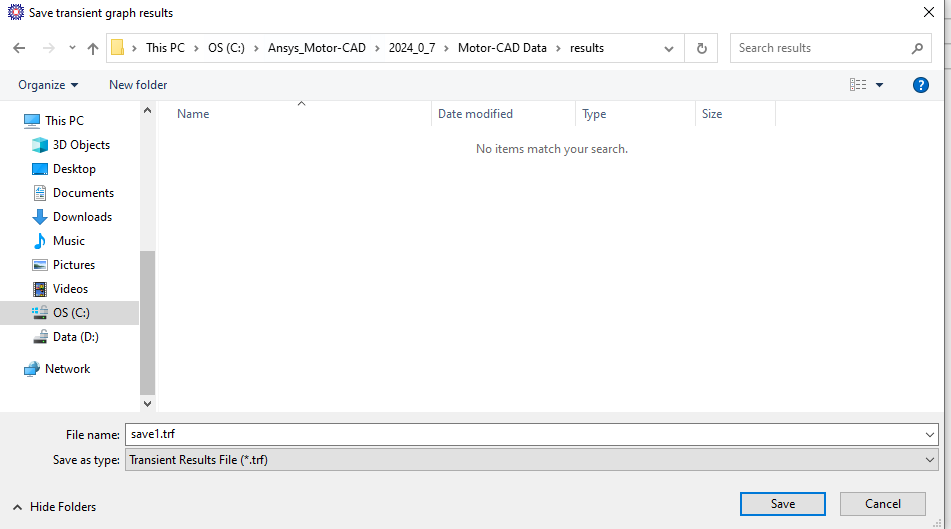This screenshot has height=529, width=951.
Task: Select '2024_0_7' breadcrumb segment
Action: click(412, 48)
